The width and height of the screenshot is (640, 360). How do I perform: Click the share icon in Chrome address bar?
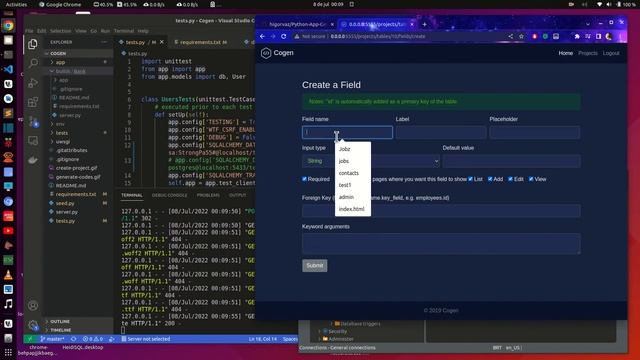pos(511,36)
